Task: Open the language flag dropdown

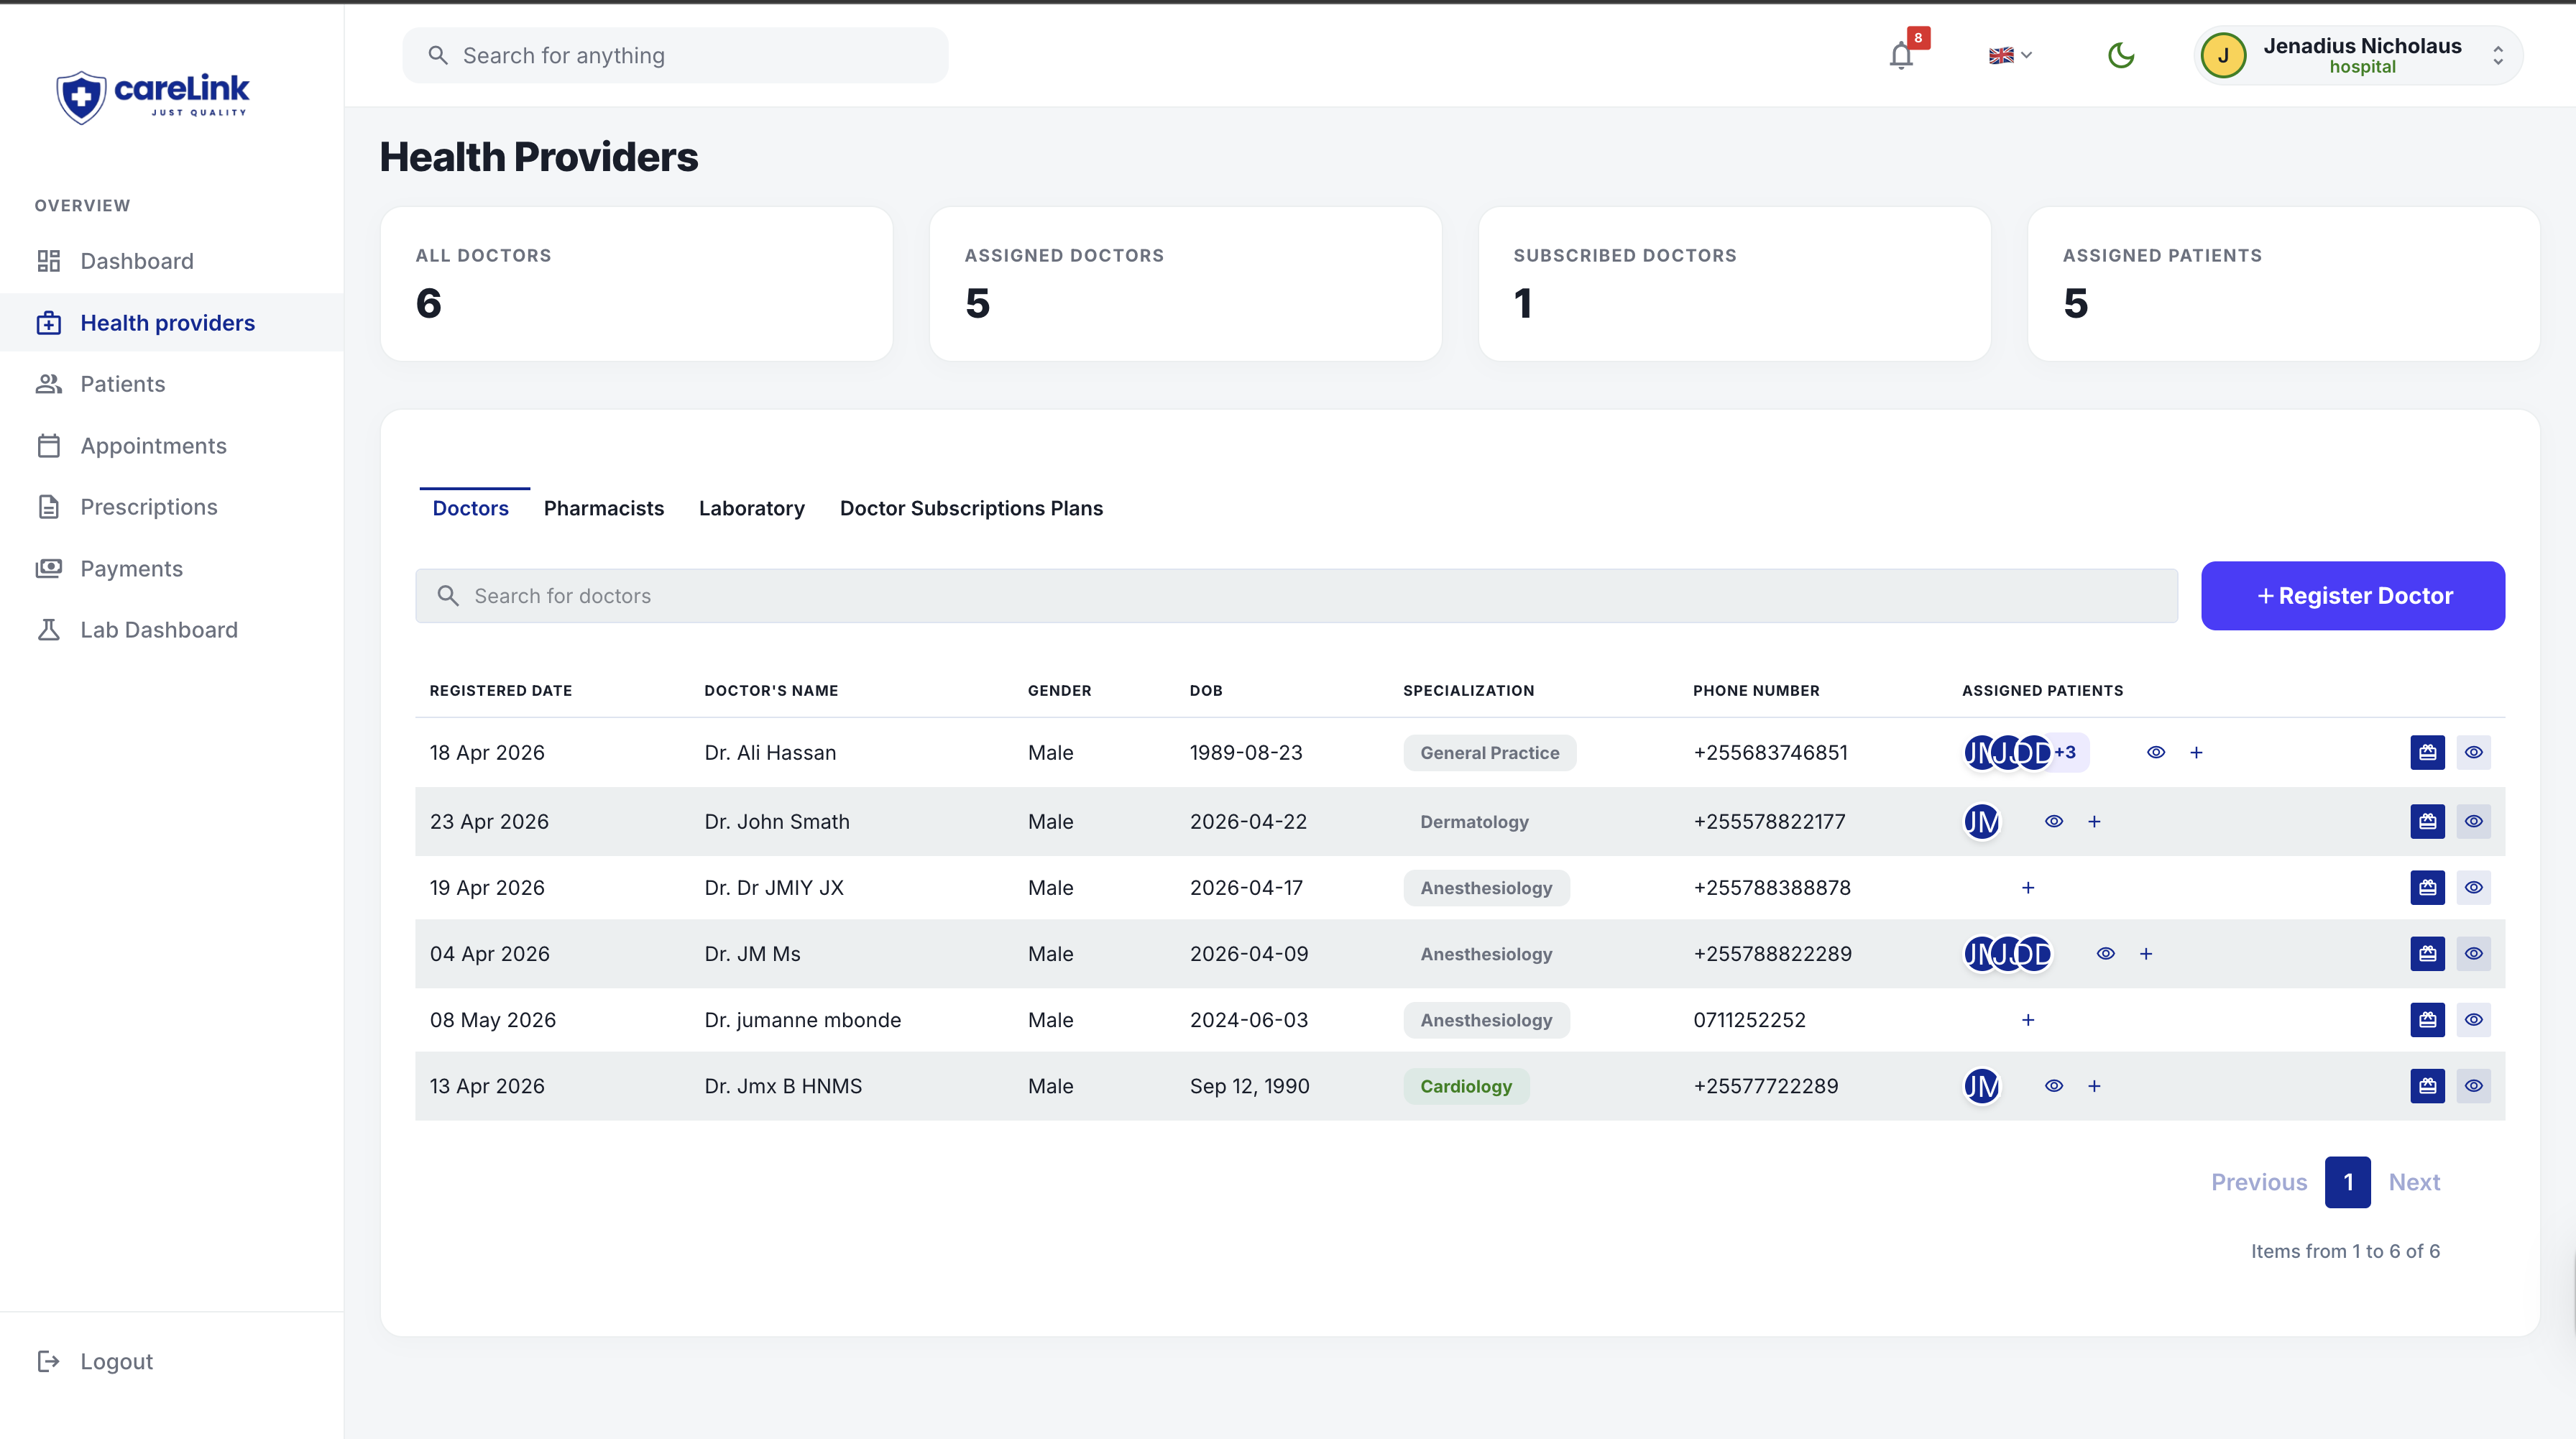Action: [2010, 55]
